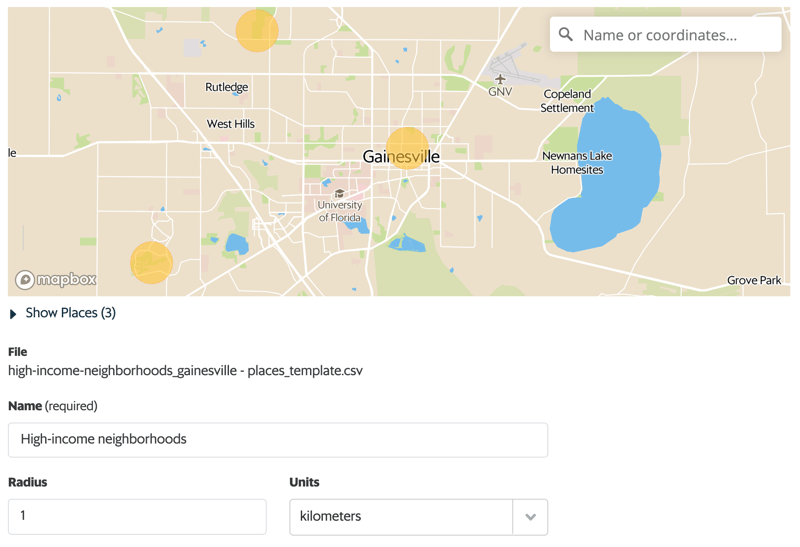Click the Grove Park map label
The width and height of the screenshot is (800, 547).
(754, 280)
